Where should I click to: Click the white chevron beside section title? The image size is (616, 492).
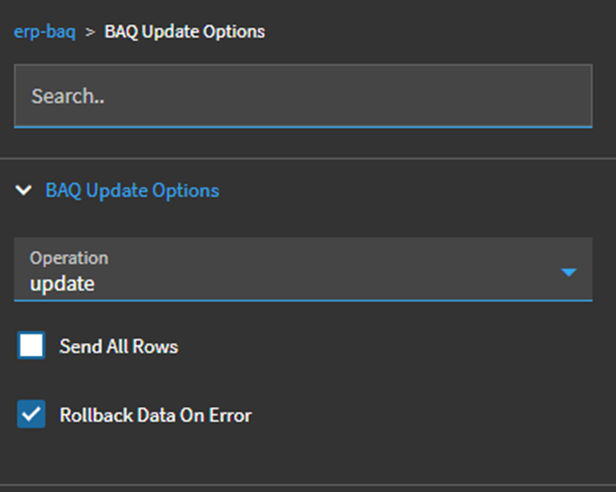tap(25, 190)
